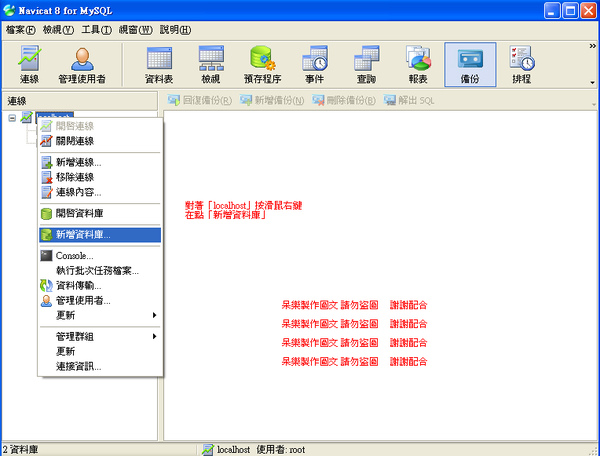
Task: Choose 執行批次任務檔案... from context menu
Action: pyautogui.click(x=100, y=270)
